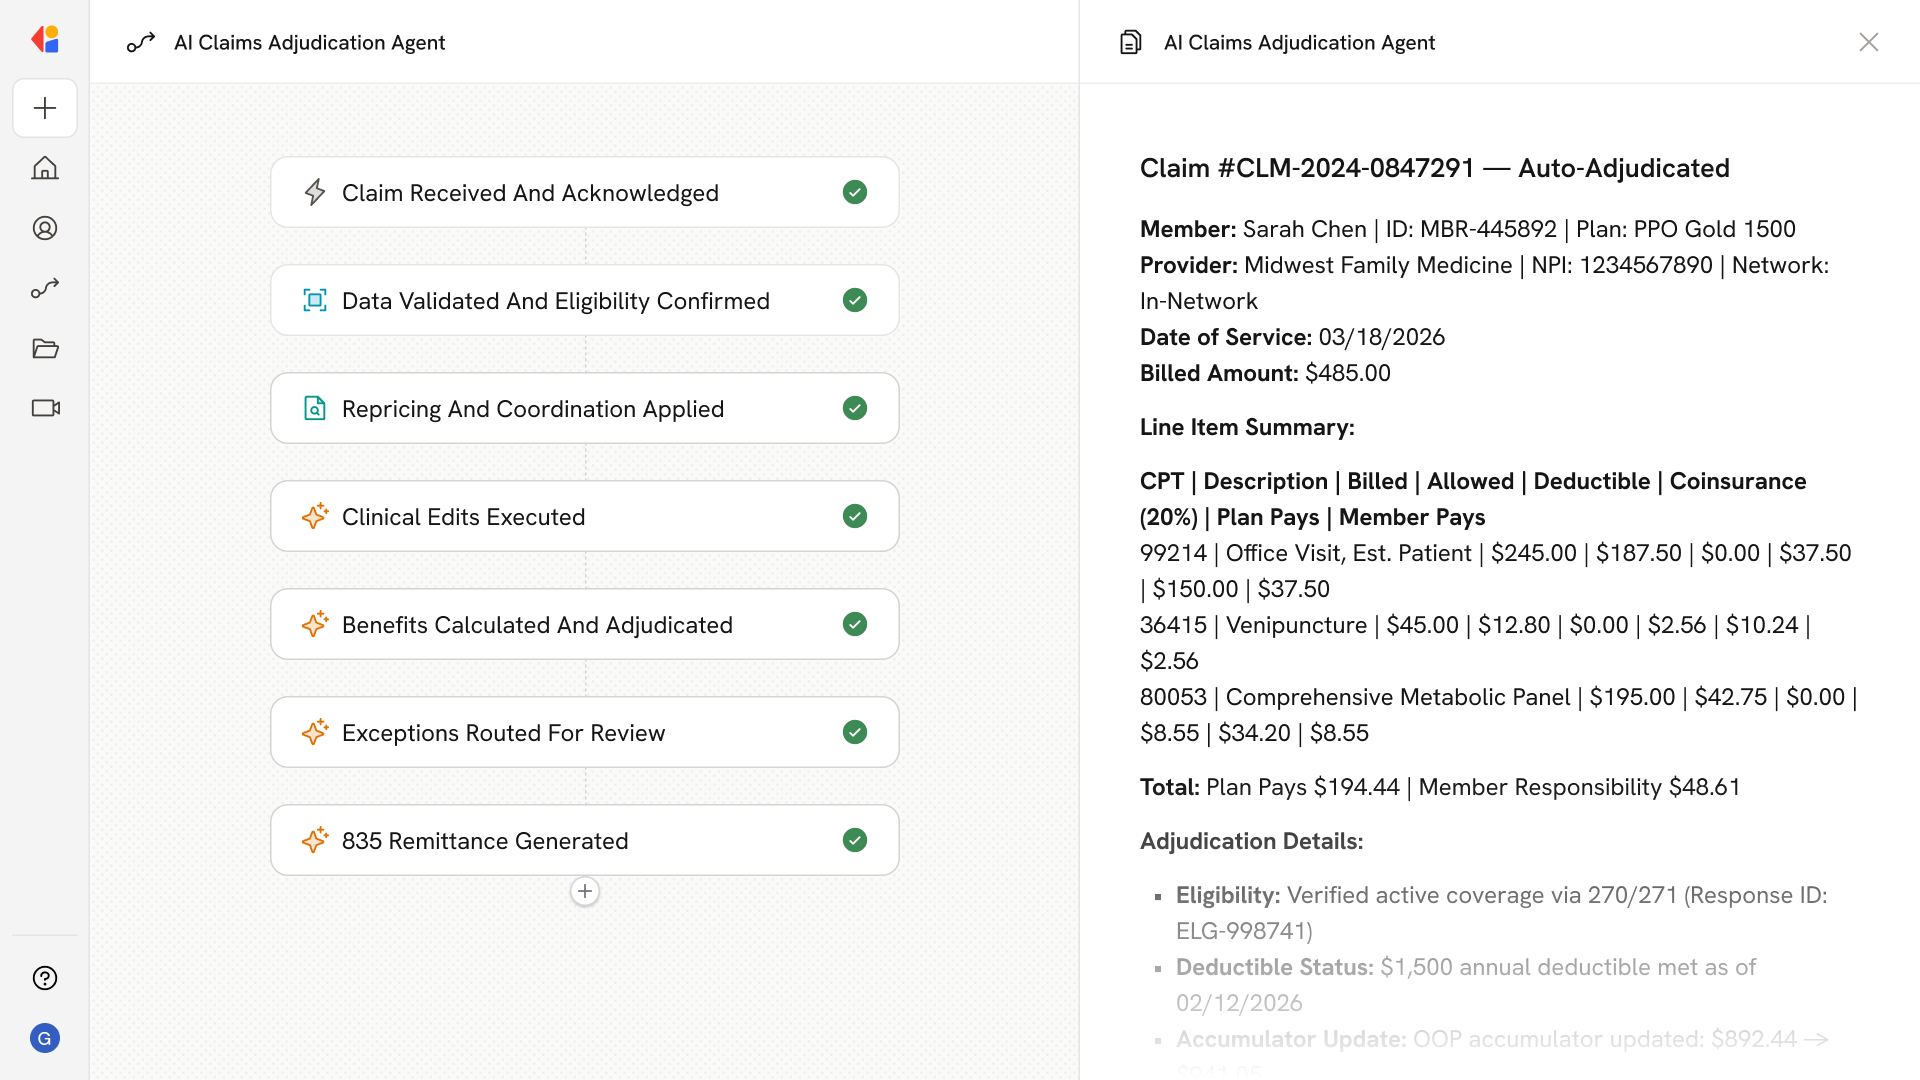
Task: Click the green check on 835 Remittance Generated
Action: click(854, 840)
